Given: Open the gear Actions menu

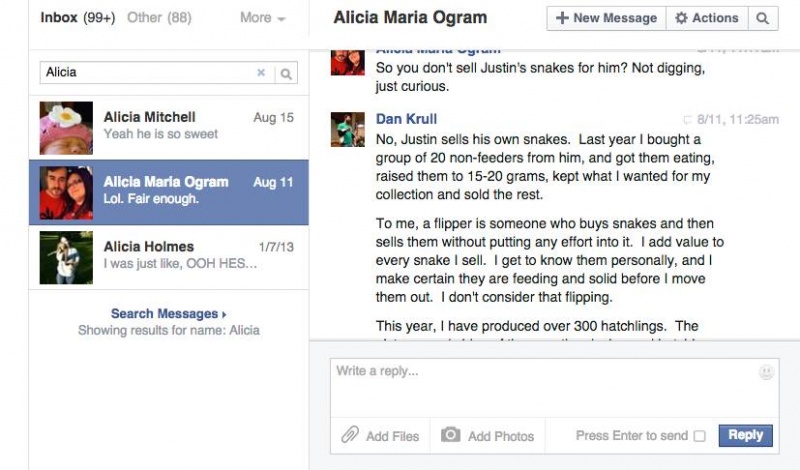Looking at the screenshot, I should coord(707,18).
